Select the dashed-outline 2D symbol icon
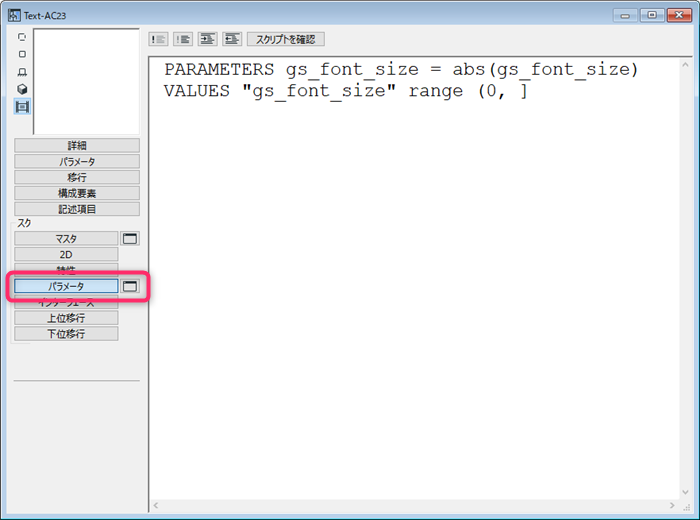This screenshot has height=520, width=700. 22,37
